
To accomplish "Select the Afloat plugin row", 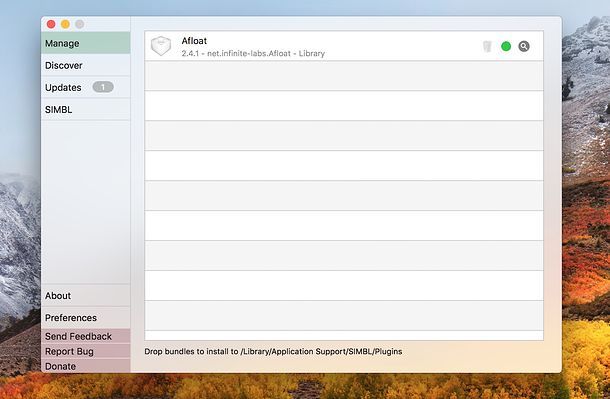I will point(344,46).
